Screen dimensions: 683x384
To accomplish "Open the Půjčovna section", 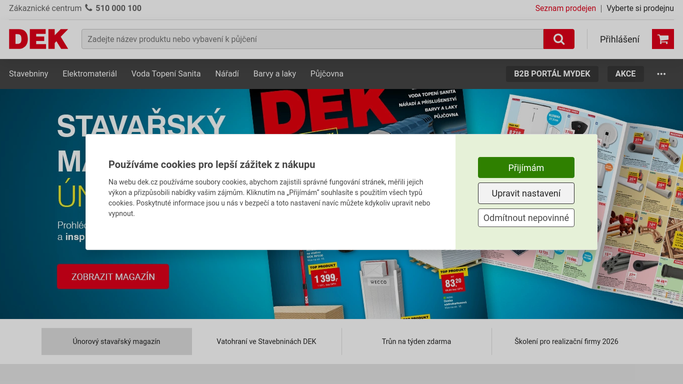I will (x=327, y=74).
